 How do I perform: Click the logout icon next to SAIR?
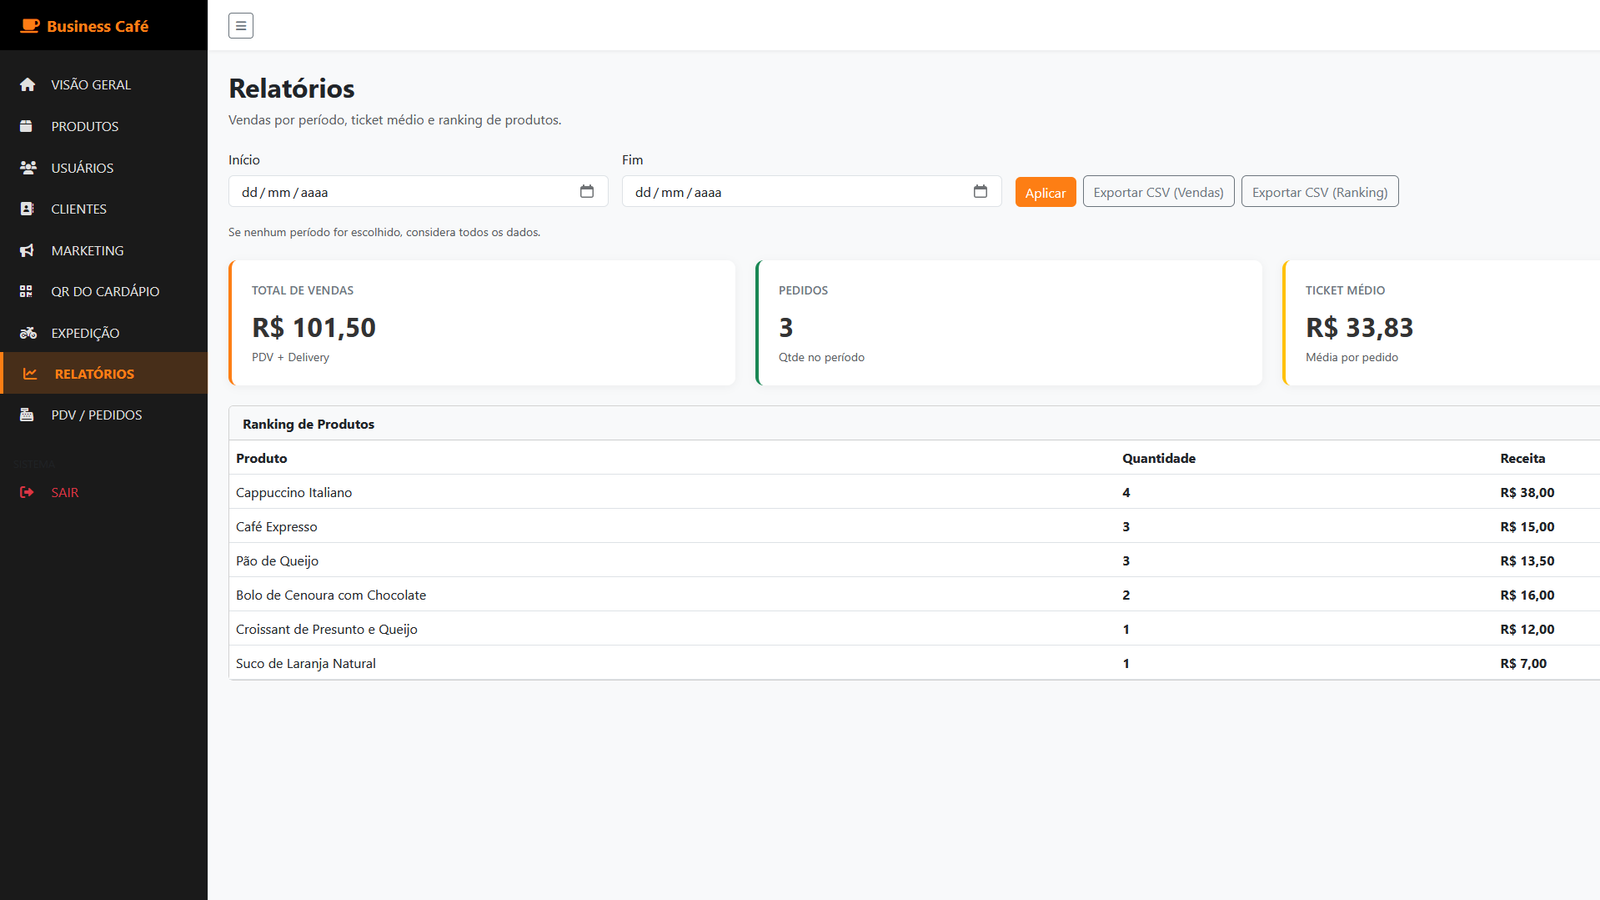27,492
